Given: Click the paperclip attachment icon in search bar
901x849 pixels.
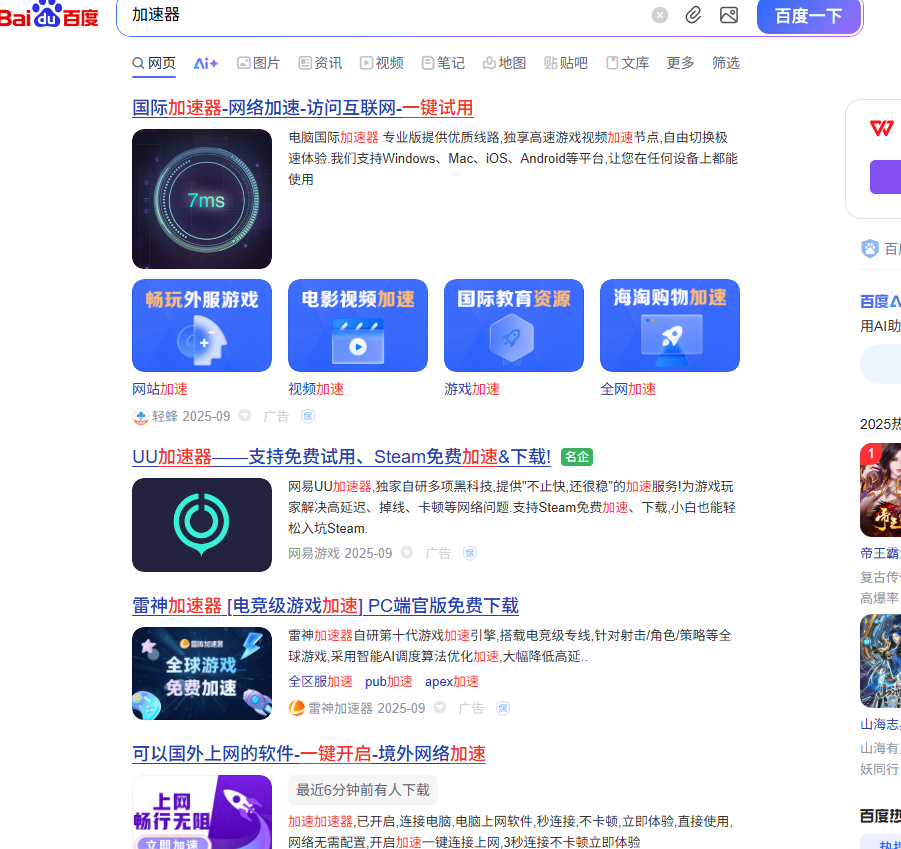Looking at the screenshot, I should (x=694, y=16).
